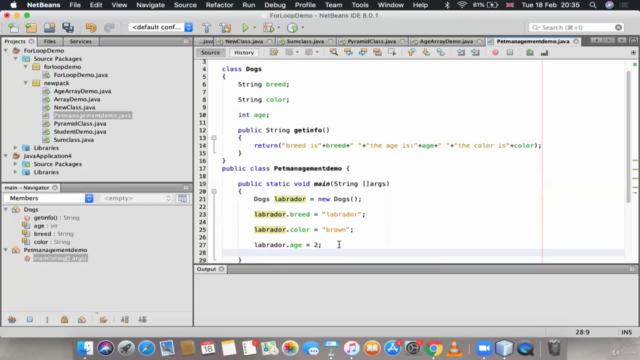Fold the main method at line 20
Viewport: 640px width, 360px height.
214,191
